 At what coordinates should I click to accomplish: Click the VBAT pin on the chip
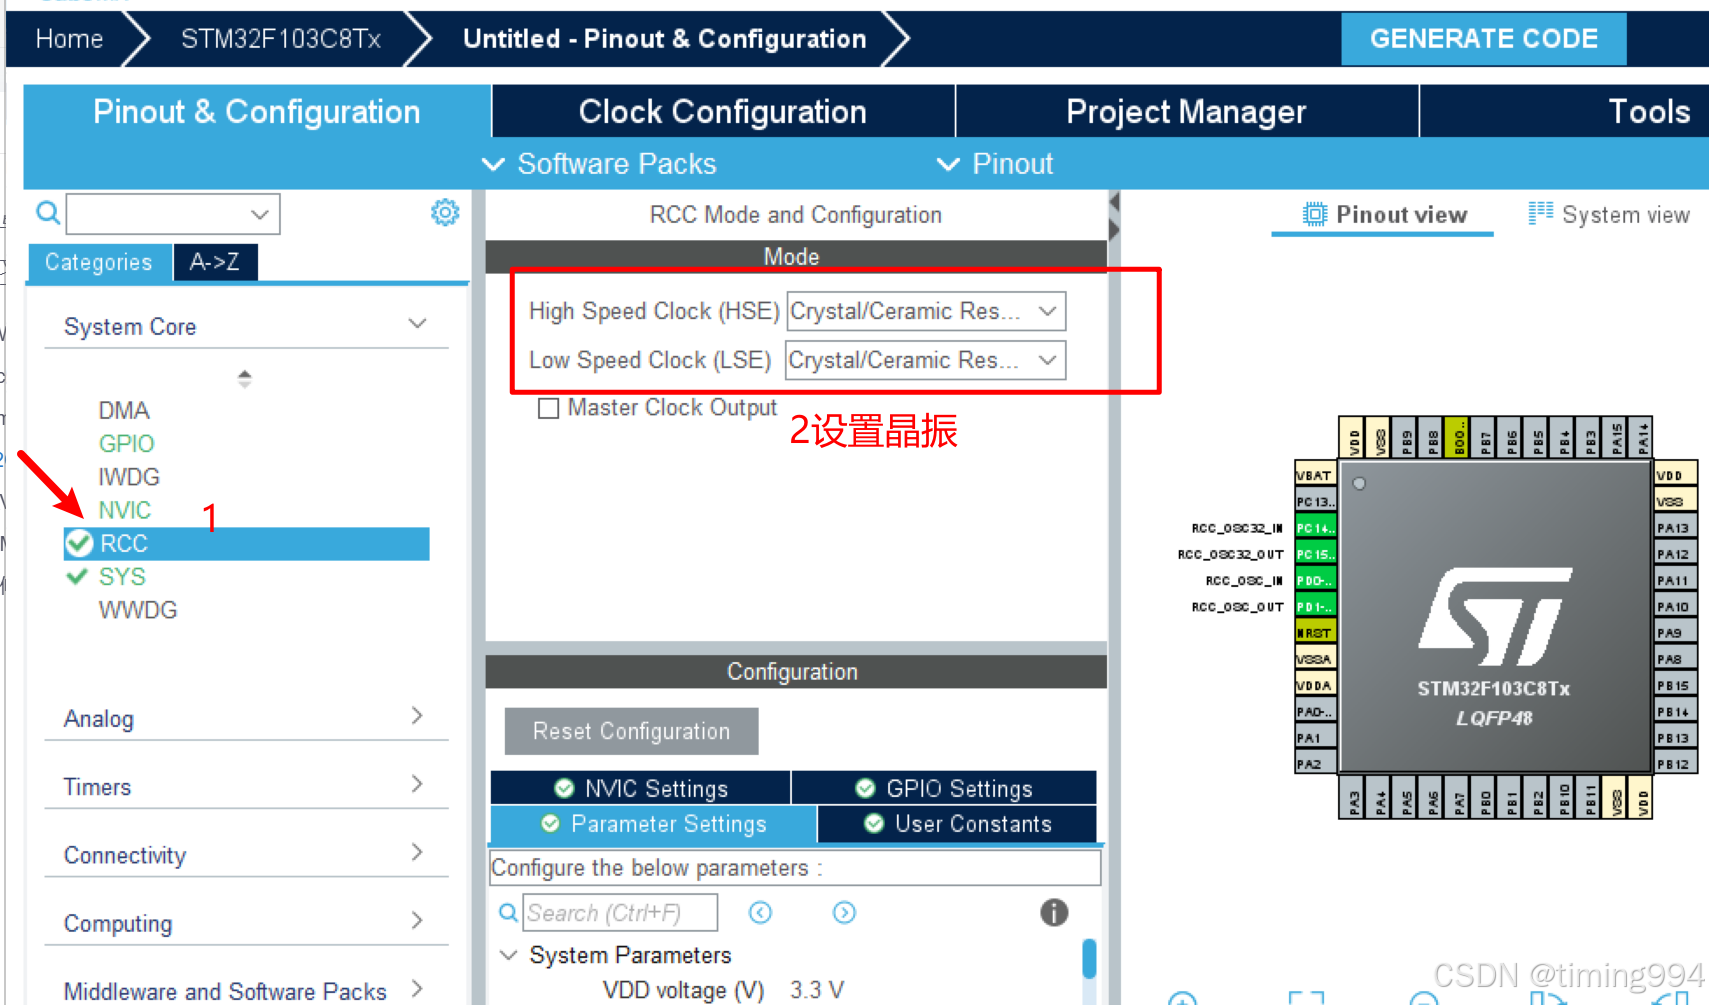1315,475
